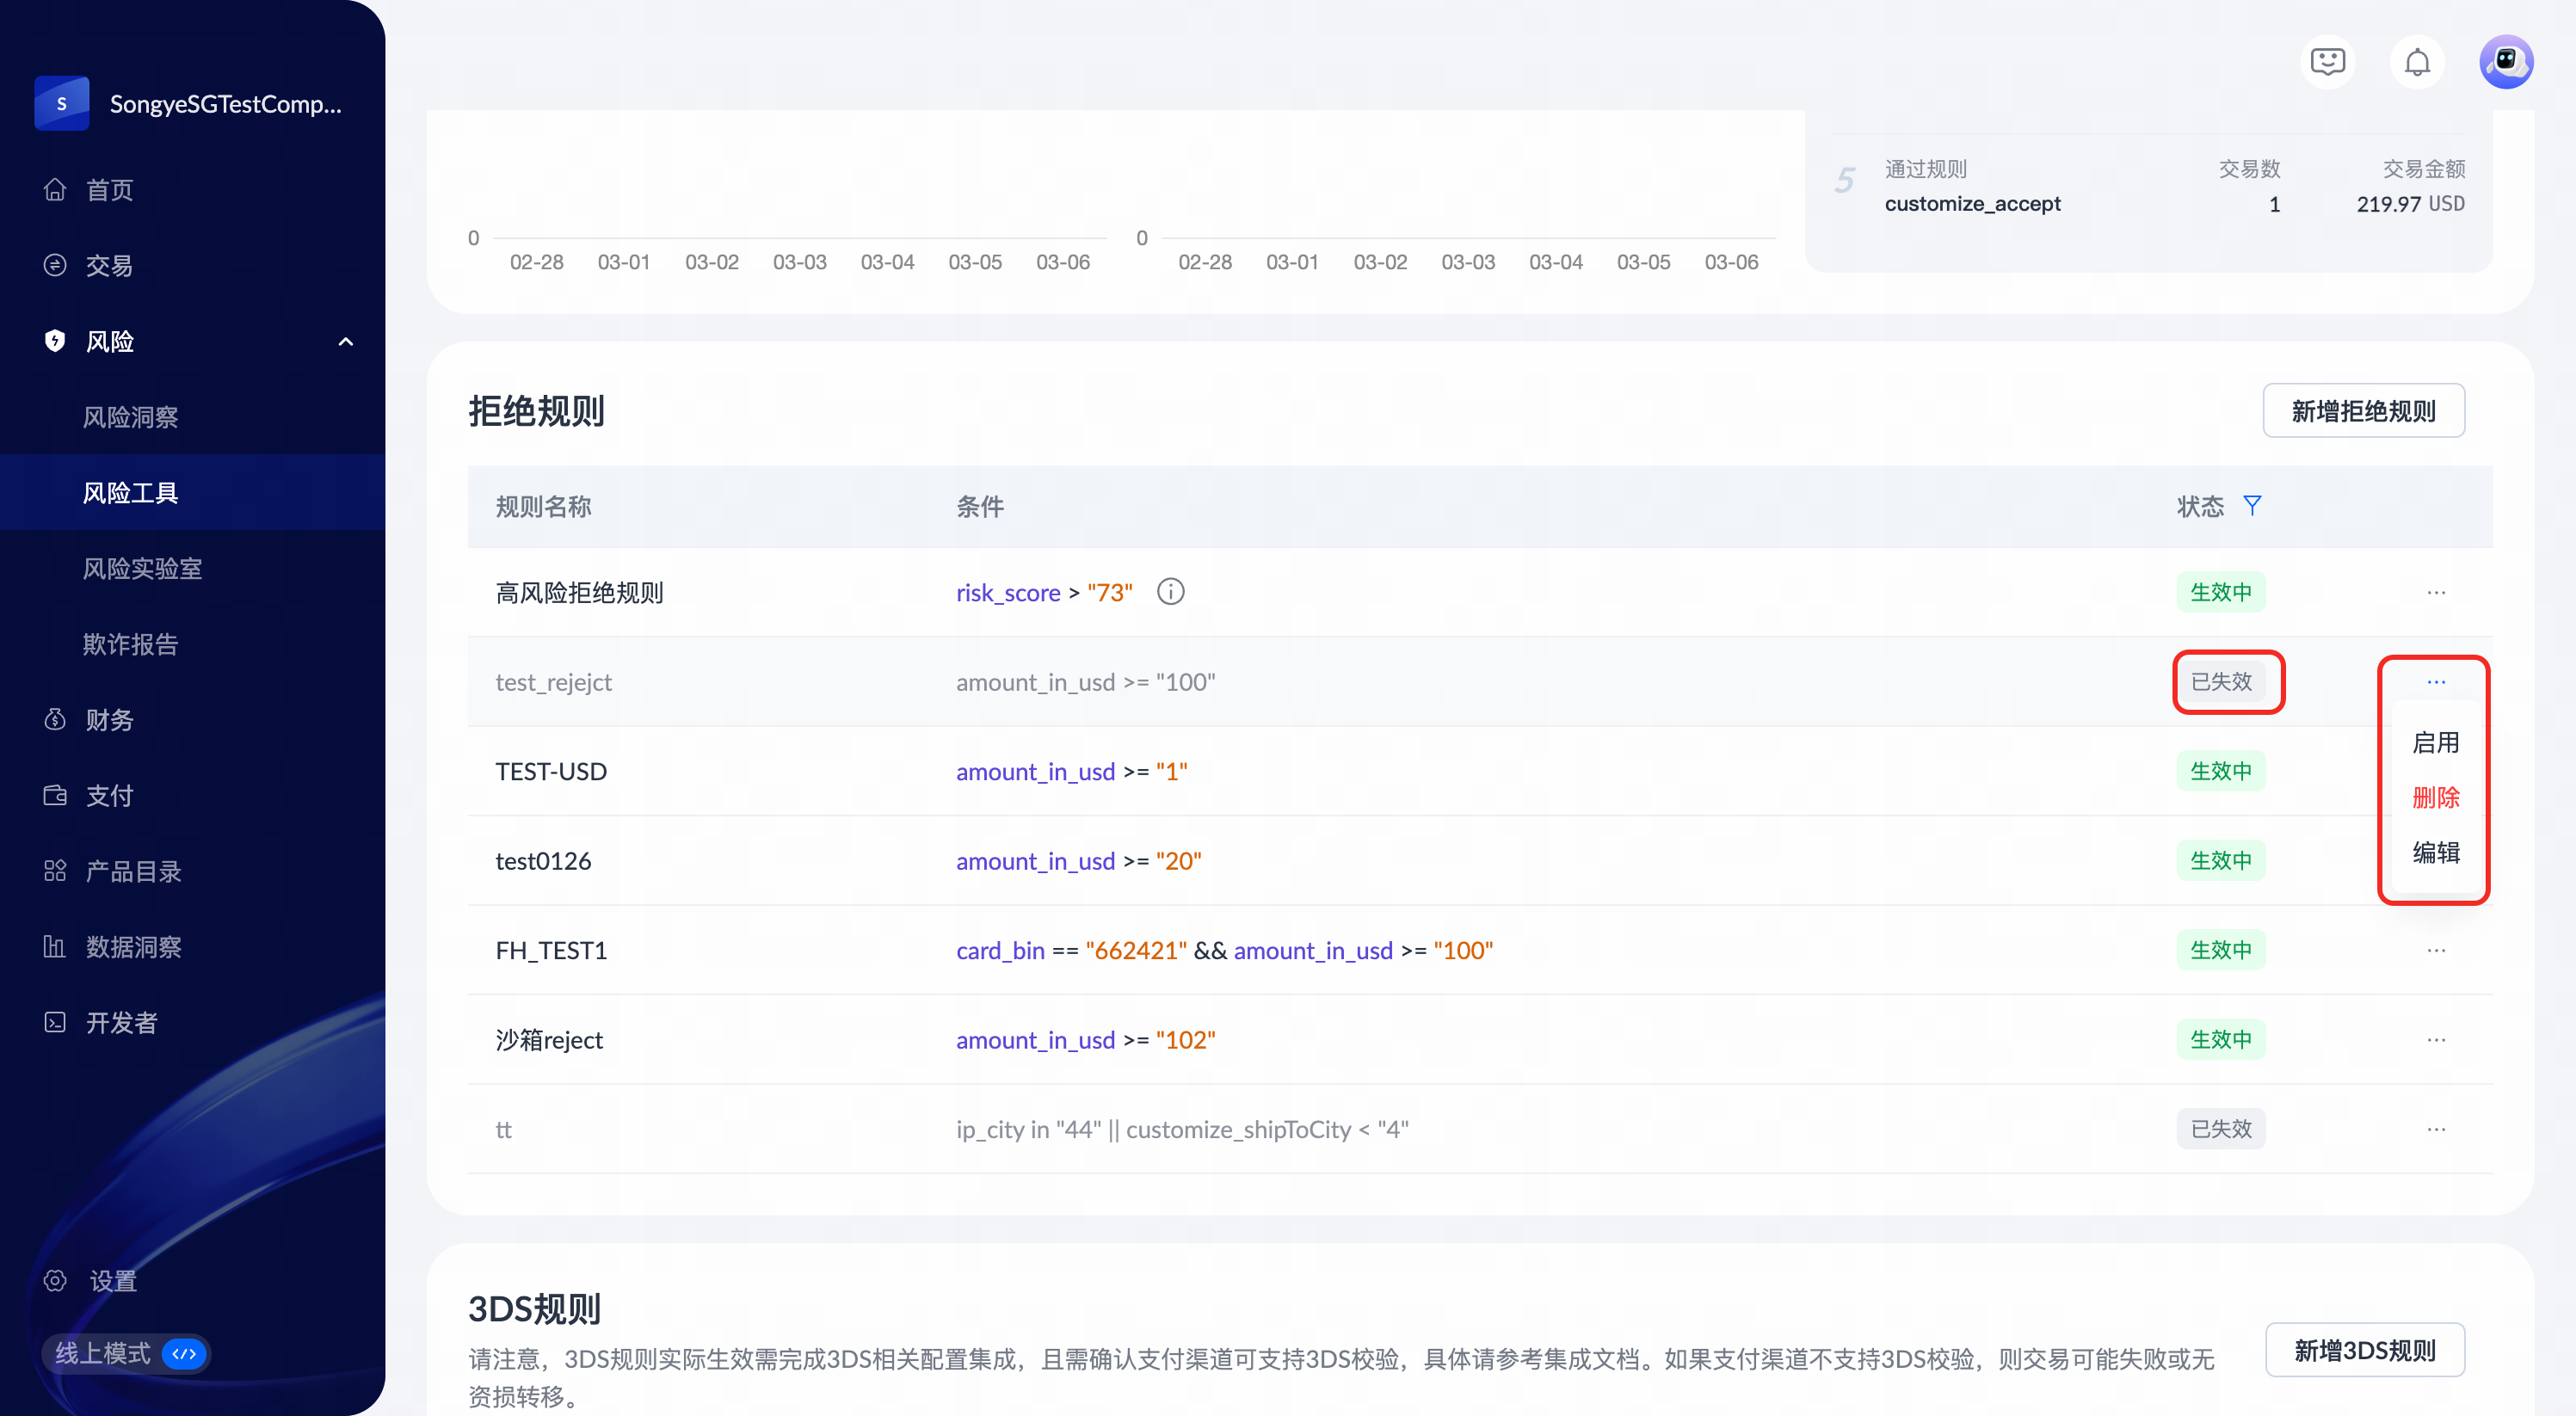Open 设置 via the gear icon
2576x1416 pixels.
point(55,1281)
